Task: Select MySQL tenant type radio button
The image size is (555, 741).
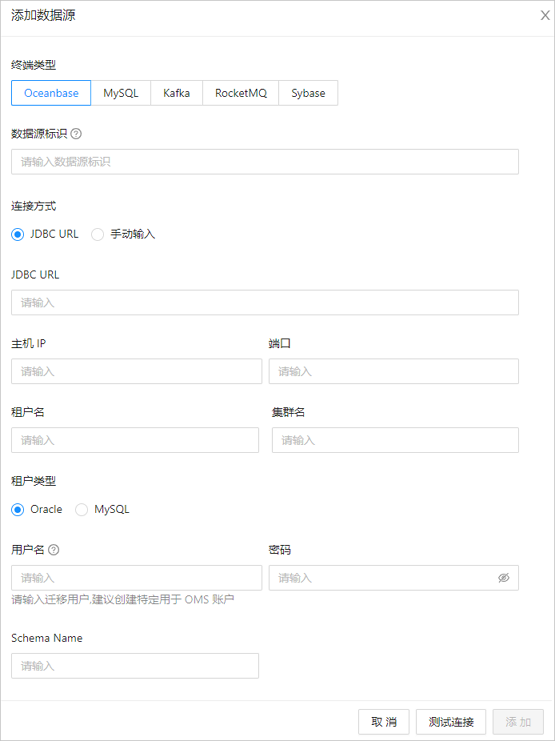Action: pyautogui.click(x=81, y=510)
